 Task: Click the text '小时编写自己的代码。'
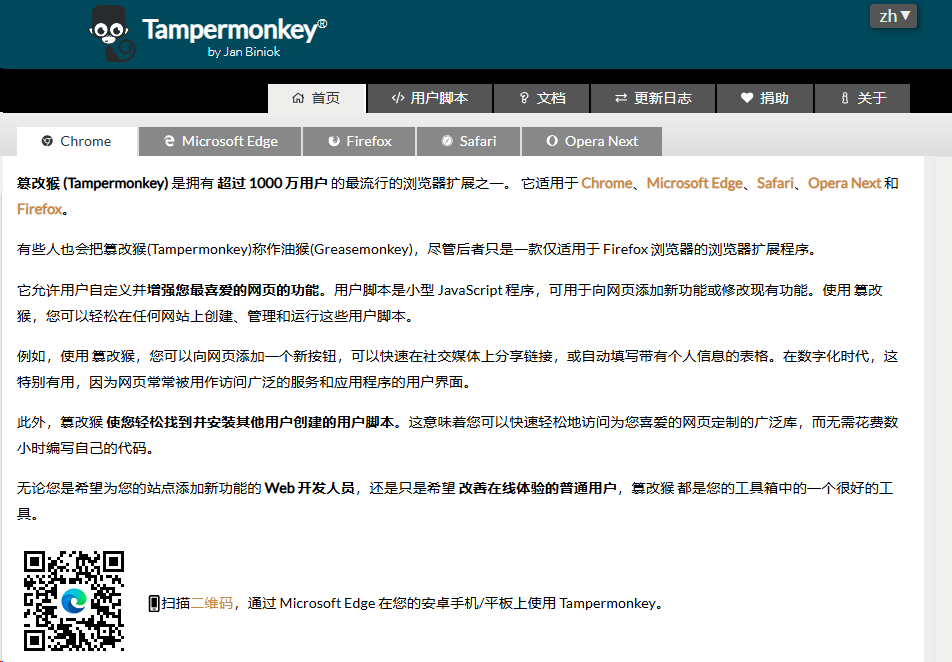tap(86, 448)
